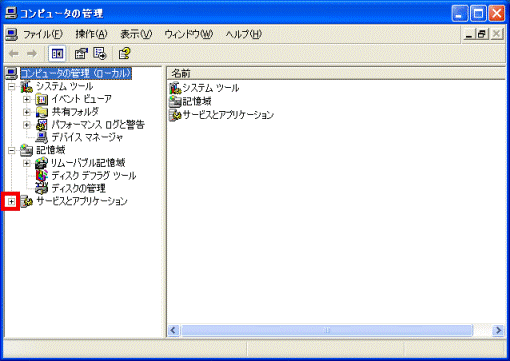Open the ファイル(F) menu
This screenshot has height=361, width=510.
[43, 34]
